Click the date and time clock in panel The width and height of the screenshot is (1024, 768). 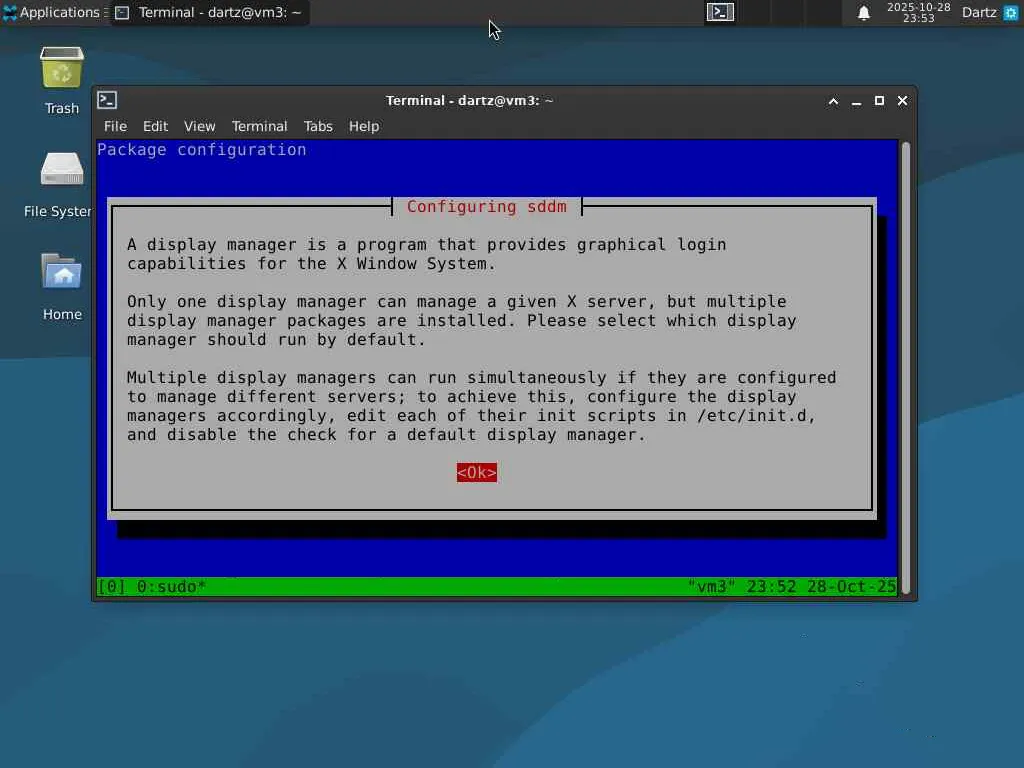point(918,12)
